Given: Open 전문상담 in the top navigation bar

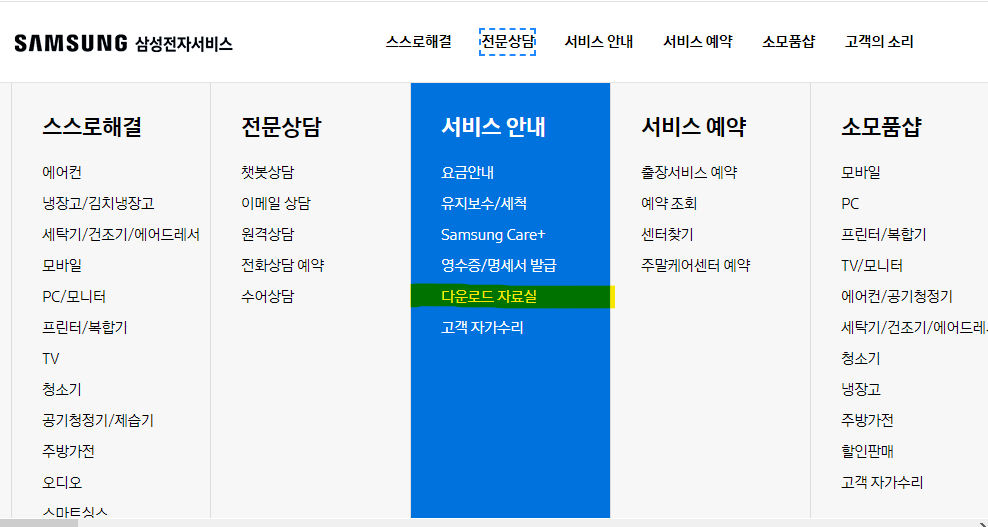Looking at the screenshot, I should pyautogui.click(x=507, y=42).
